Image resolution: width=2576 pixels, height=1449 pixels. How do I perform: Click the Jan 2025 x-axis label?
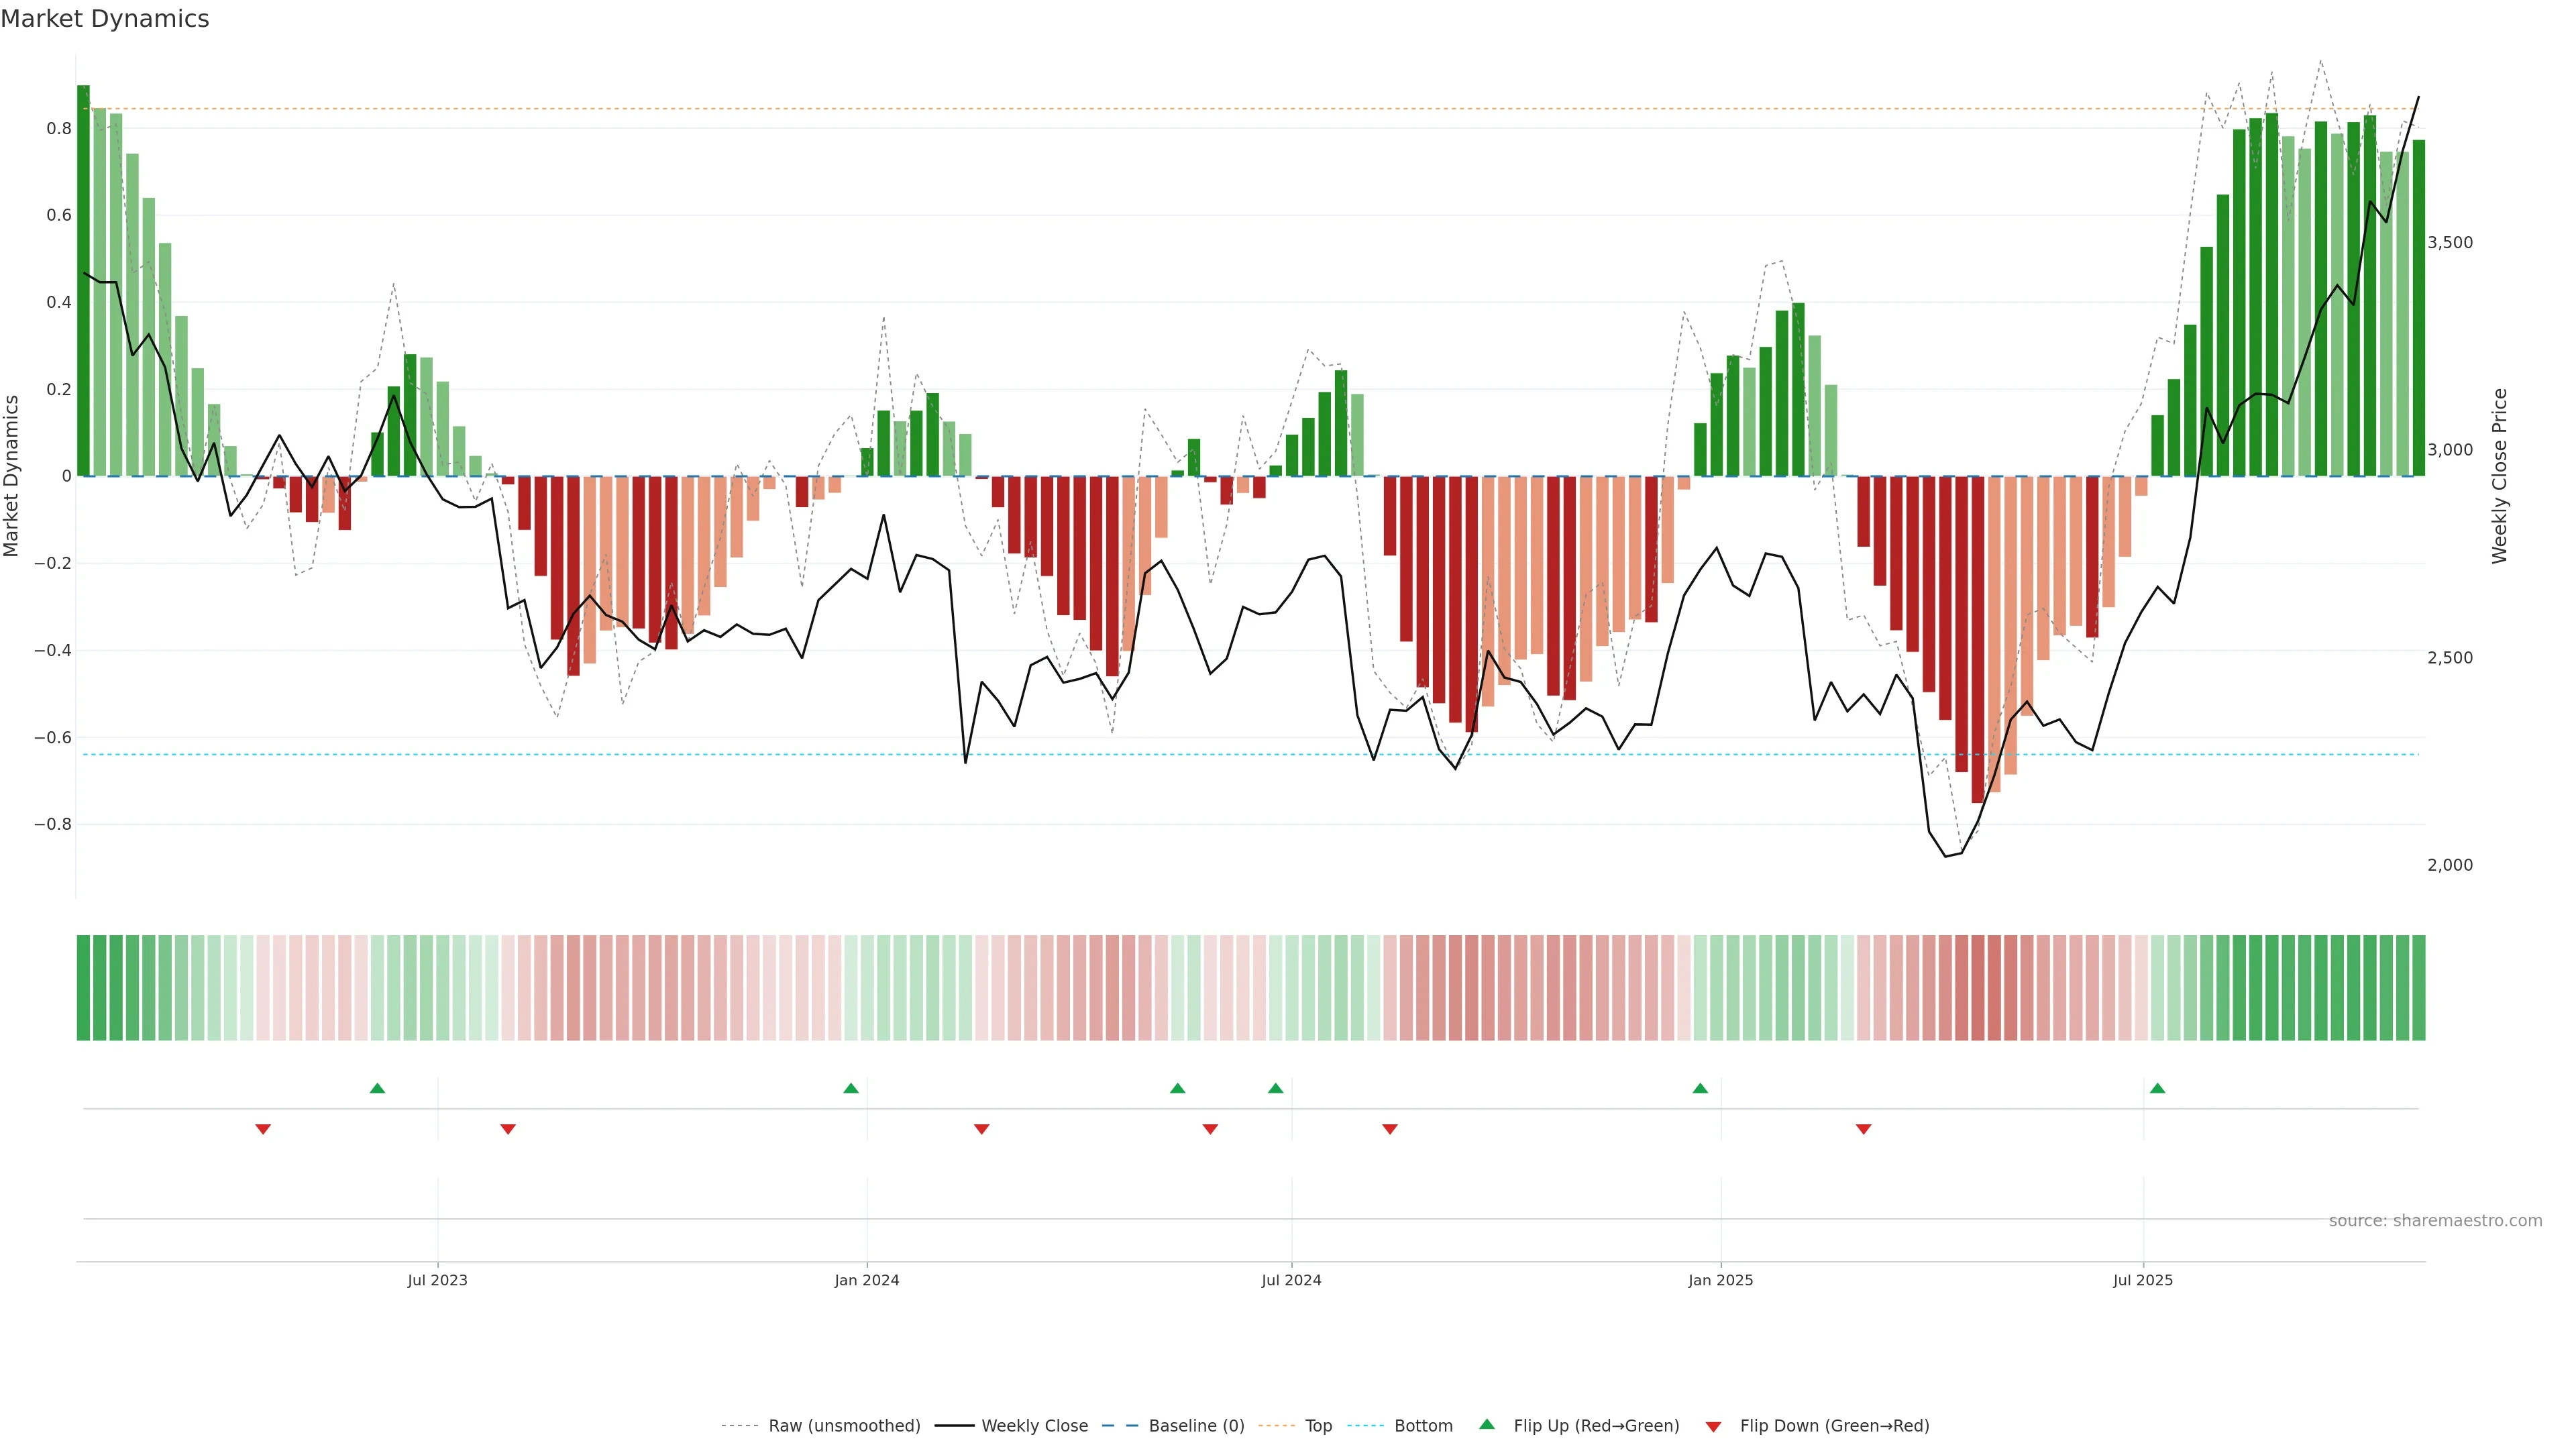(1720, 1280)
